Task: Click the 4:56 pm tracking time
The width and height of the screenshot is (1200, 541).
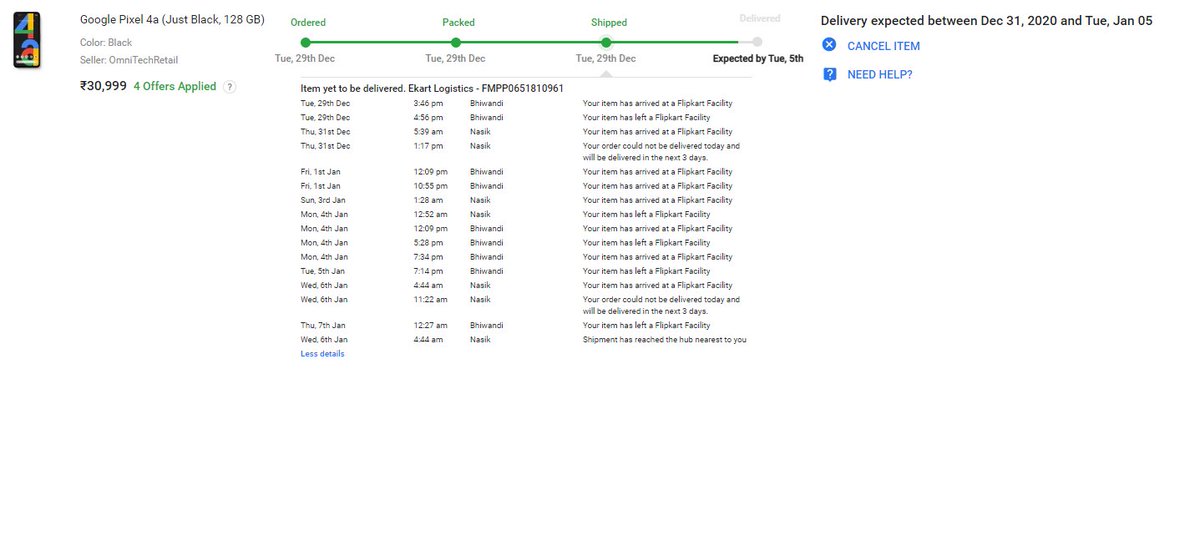Action: coord(428,118)
